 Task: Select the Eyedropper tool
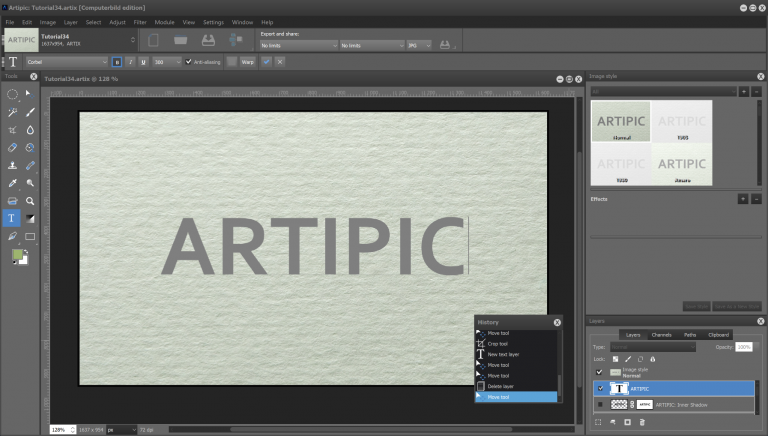(x=12, y=183)
